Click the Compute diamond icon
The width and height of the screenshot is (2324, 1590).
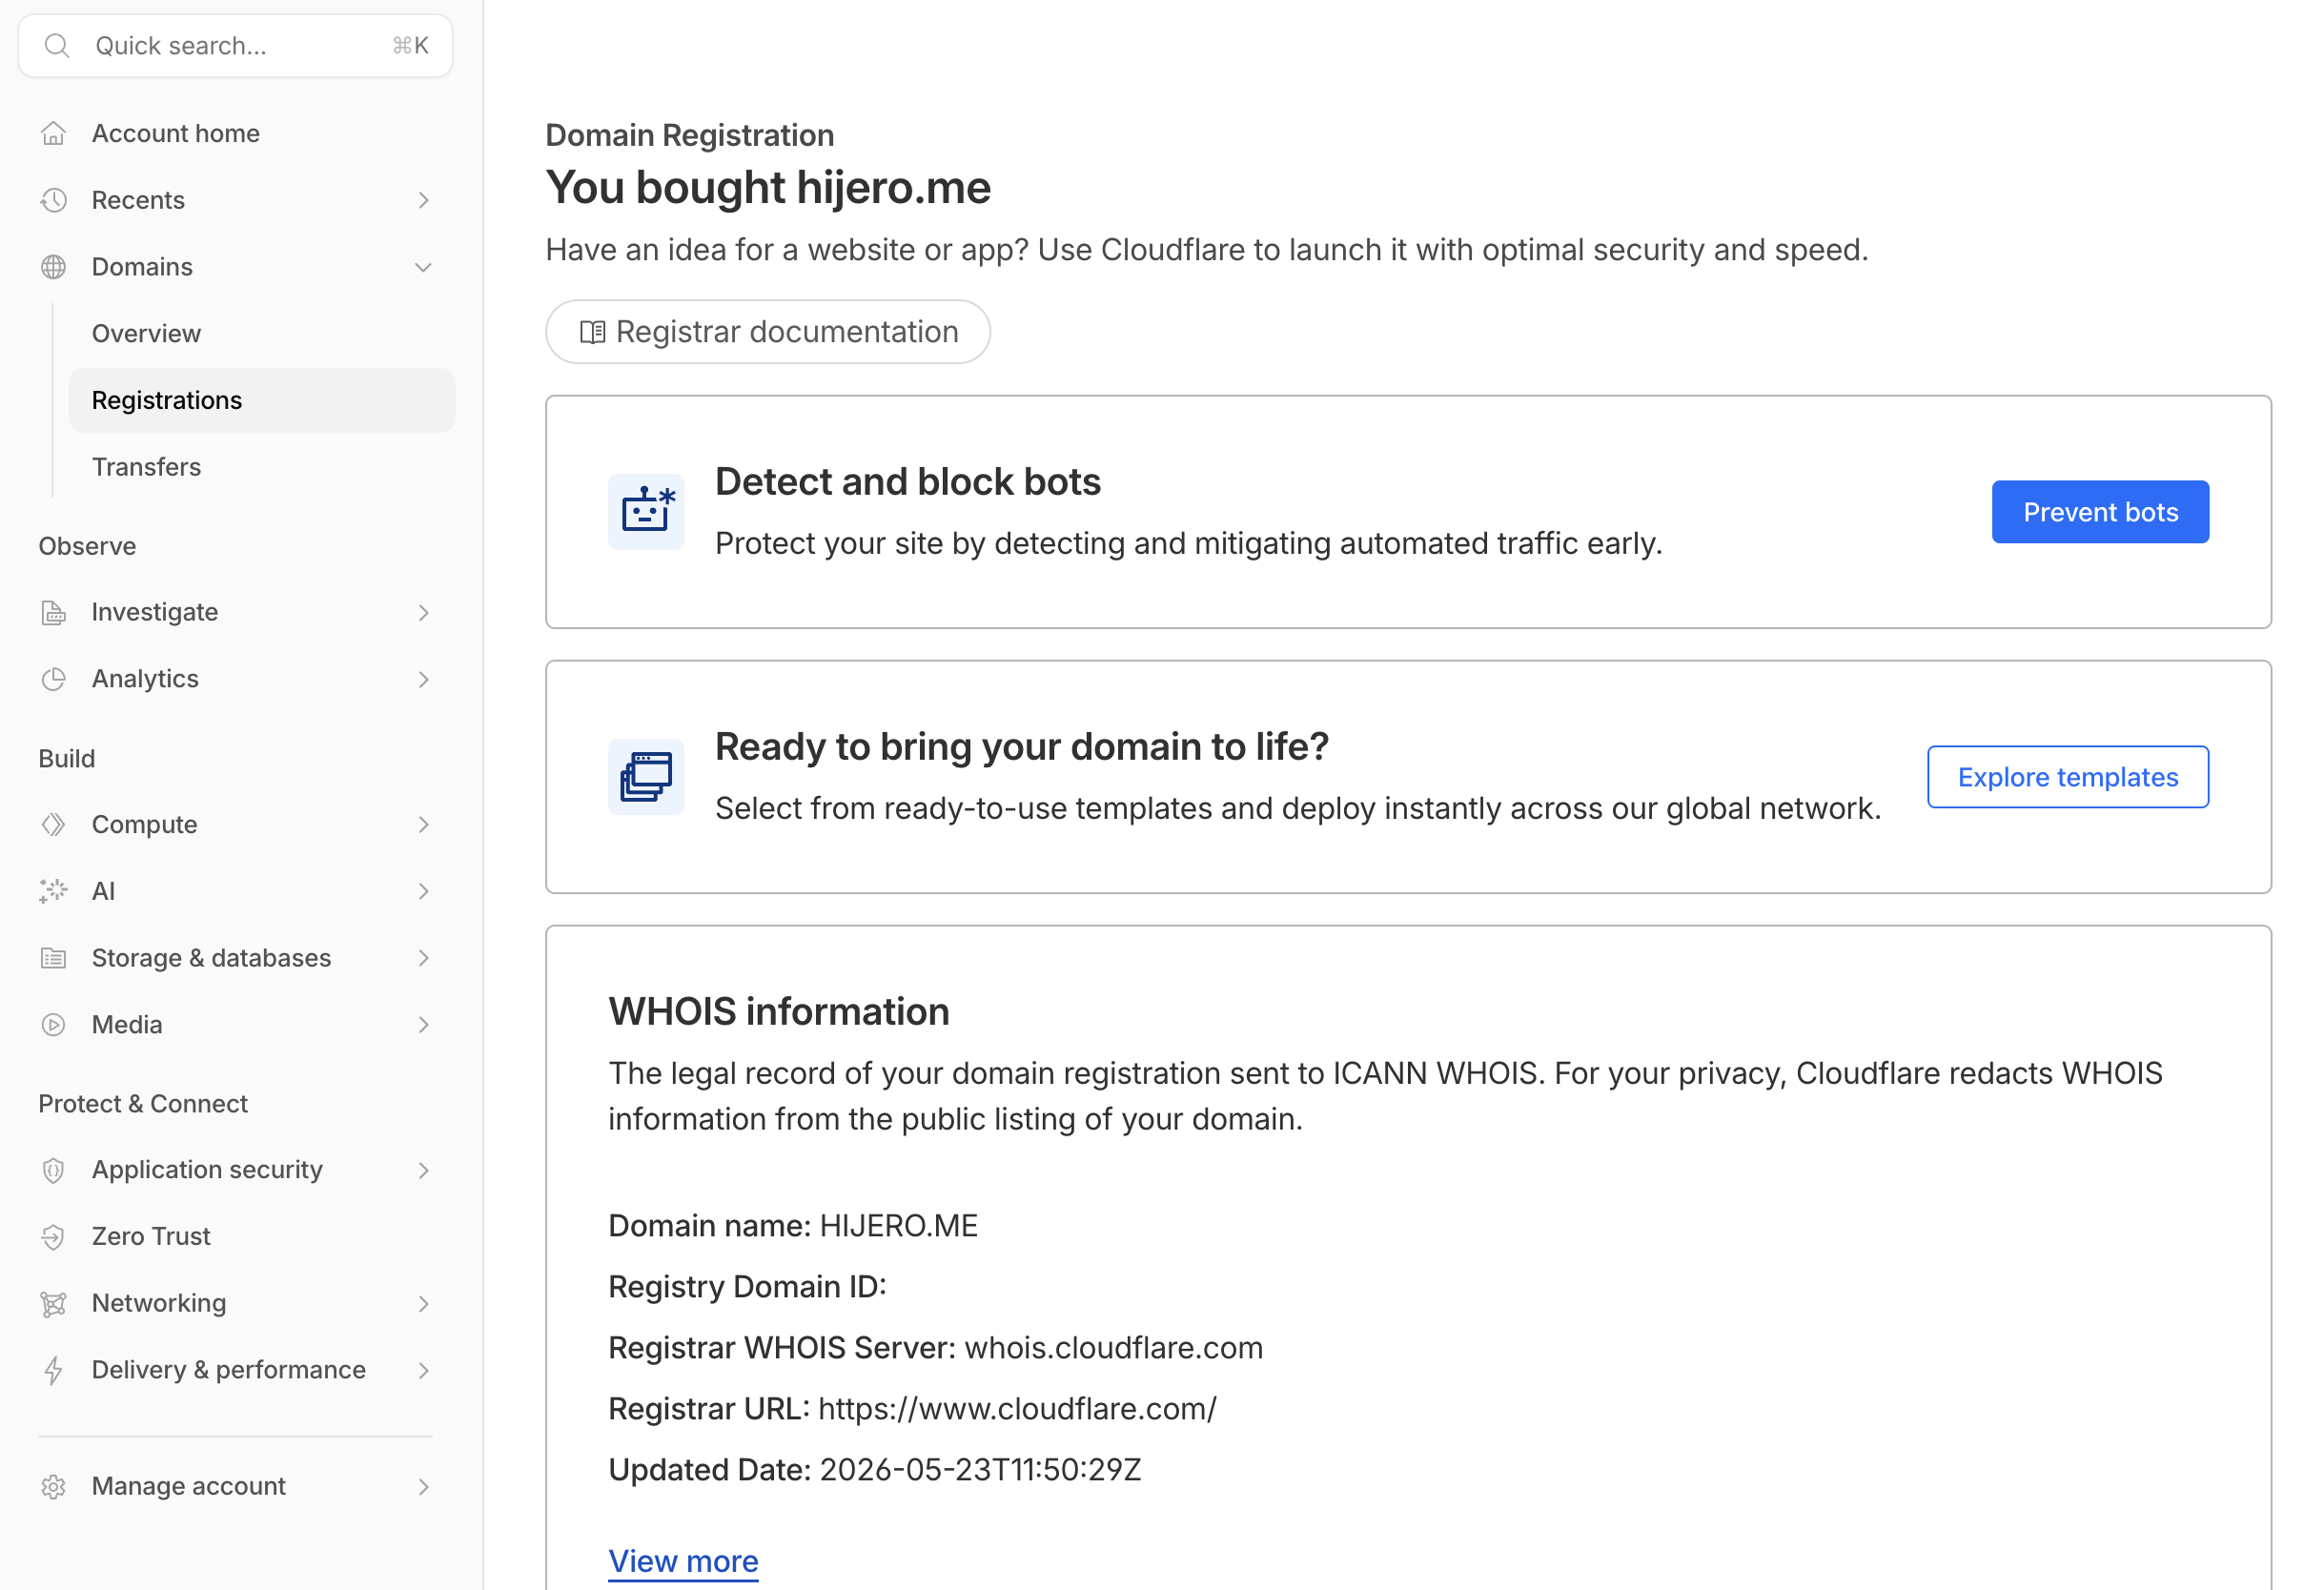tap(54, 824)
